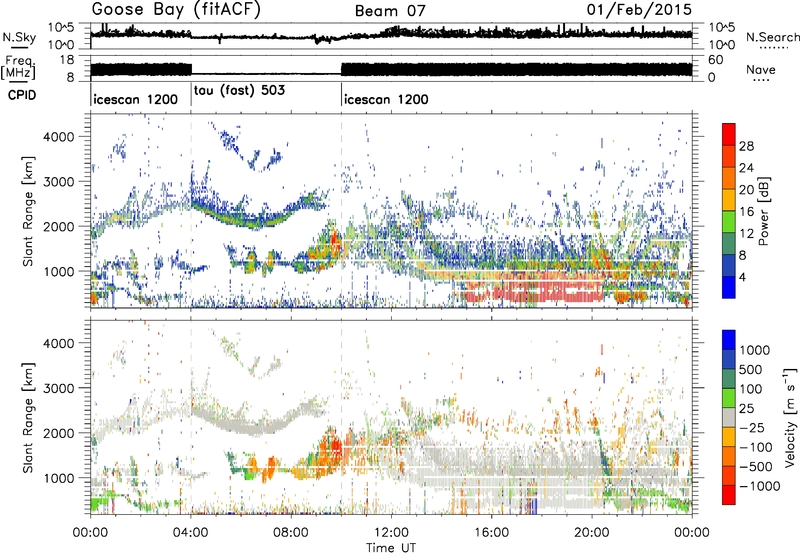The image size is (800, 554).
Task: Click the 'Freq. [MHz]' axis label
Action: tap(18, 68)
